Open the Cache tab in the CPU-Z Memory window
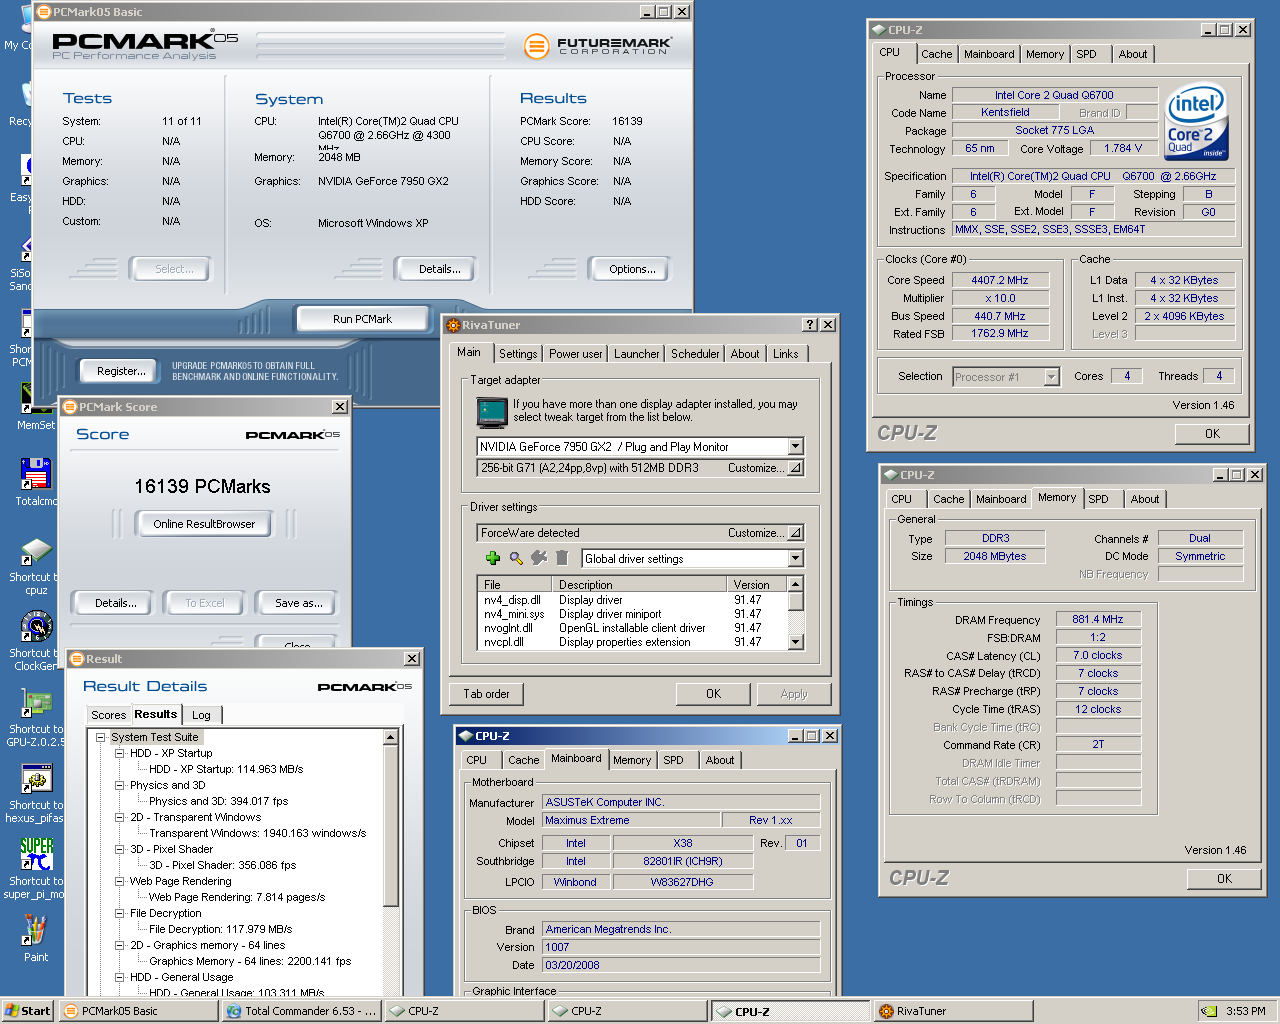Viewport: 1280px width, 1024px height. tap(948, 499)
